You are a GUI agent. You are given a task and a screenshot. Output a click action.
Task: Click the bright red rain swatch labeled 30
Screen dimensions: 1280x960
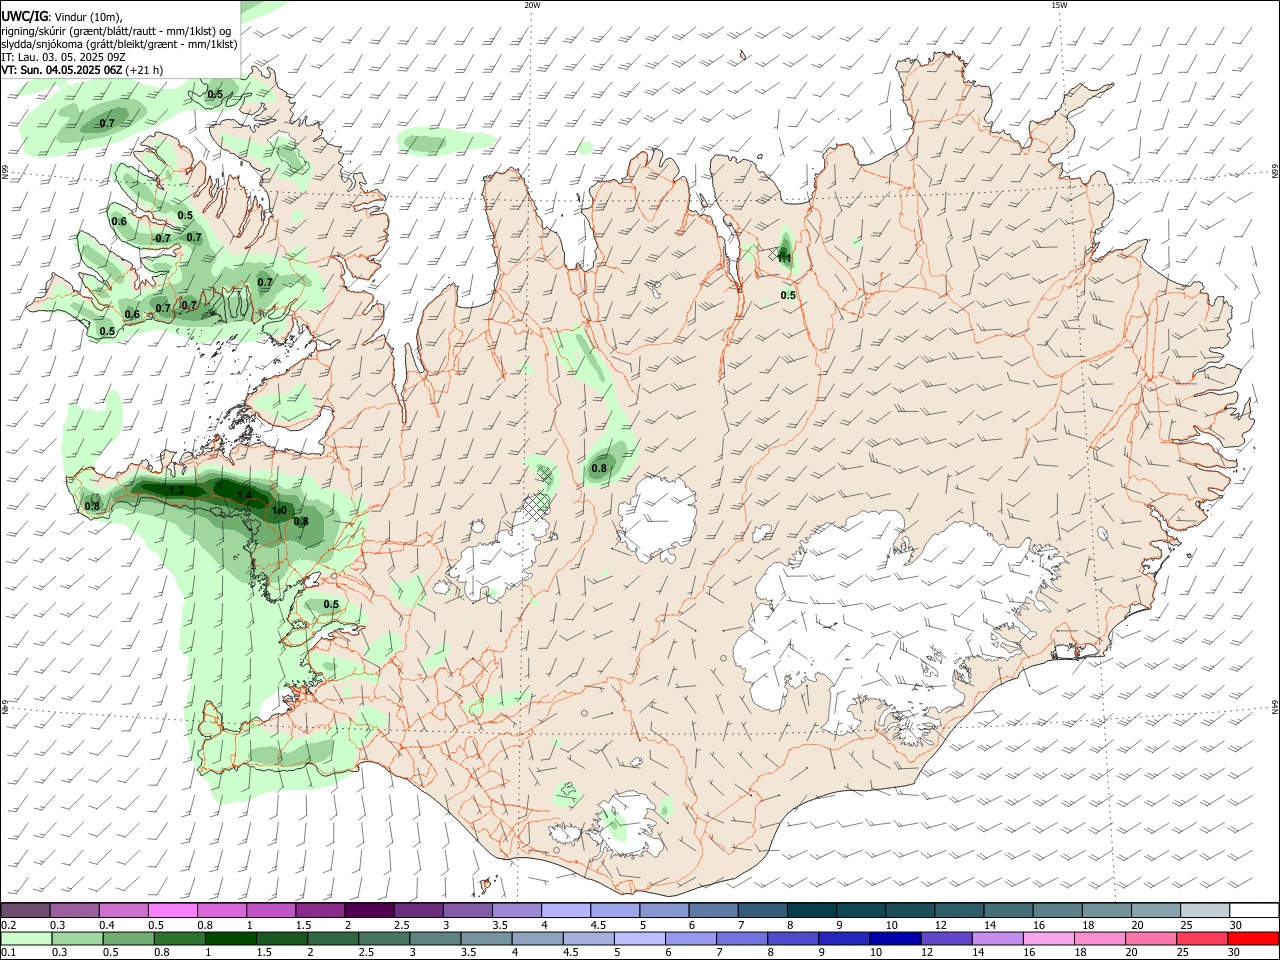[1253, 938]
